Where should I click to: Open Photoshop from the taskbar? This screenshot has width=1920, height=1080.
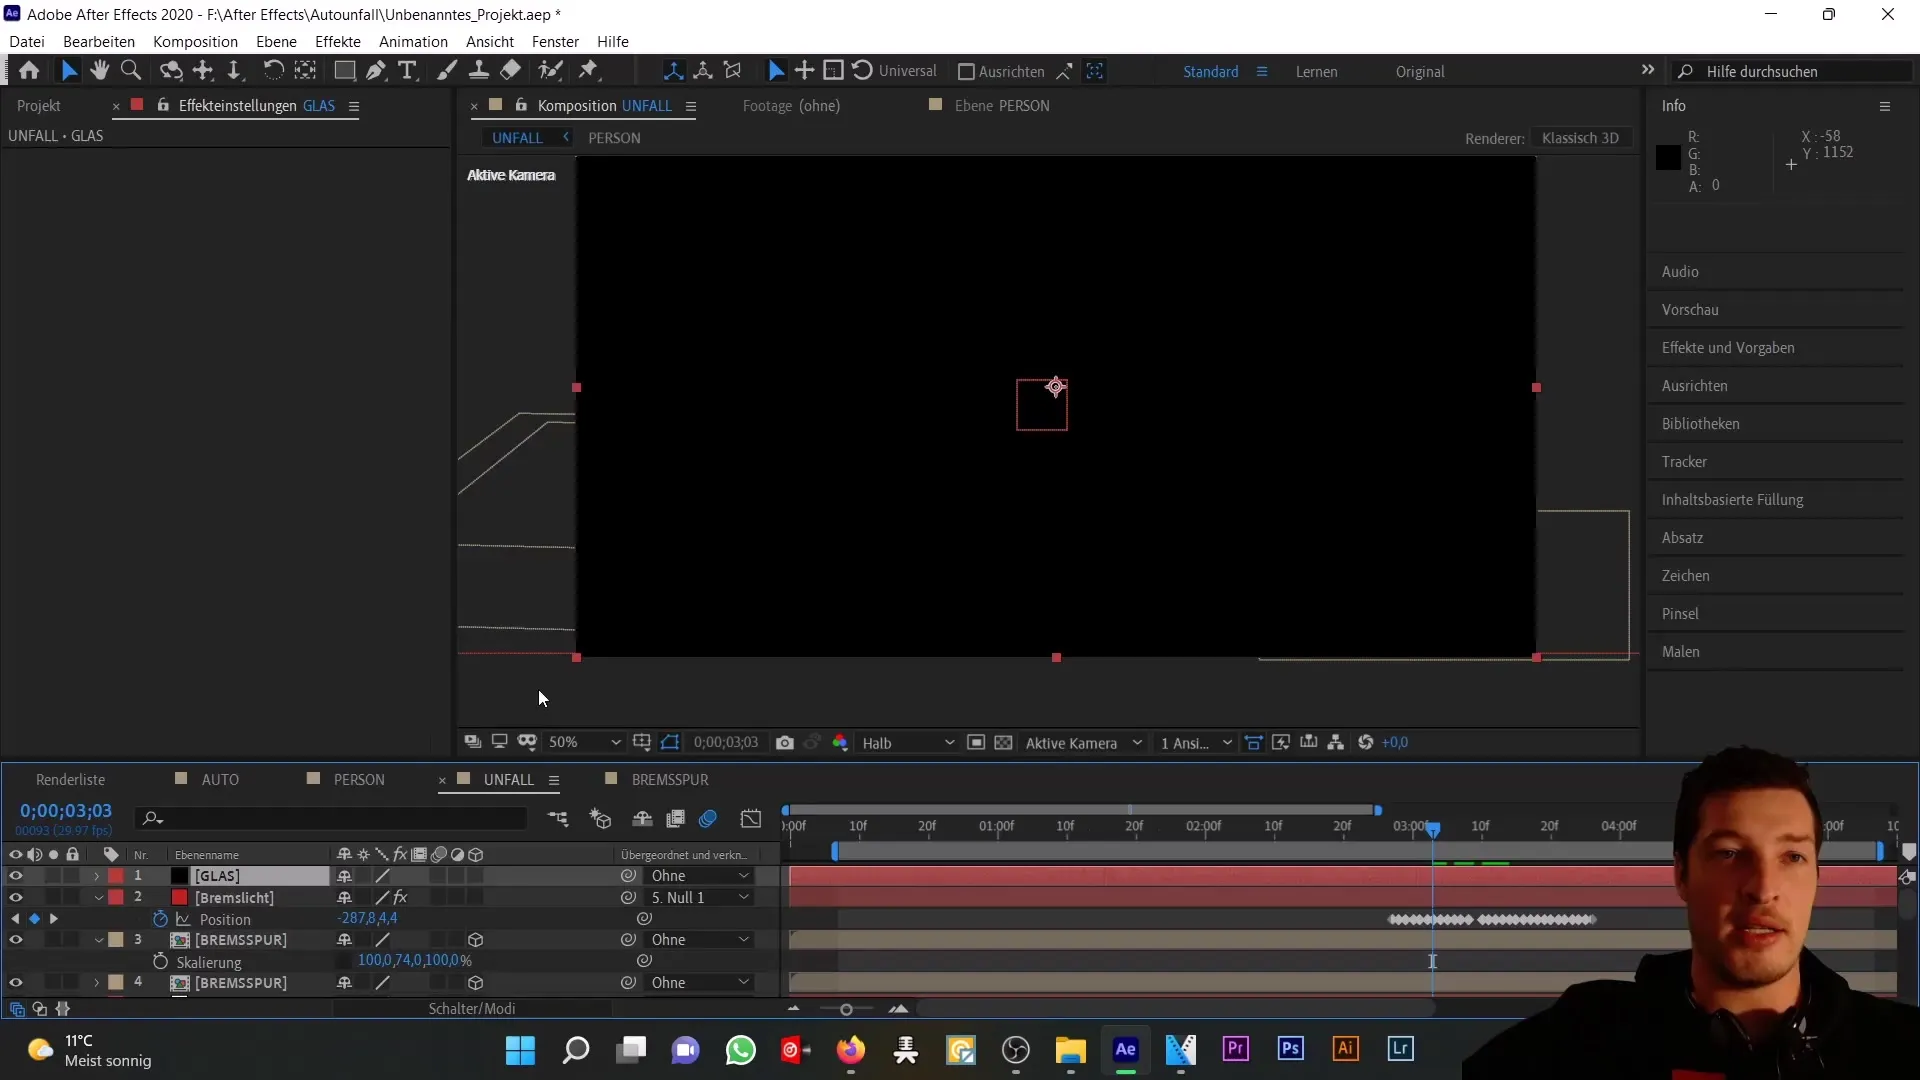tap(1291, 1050)
